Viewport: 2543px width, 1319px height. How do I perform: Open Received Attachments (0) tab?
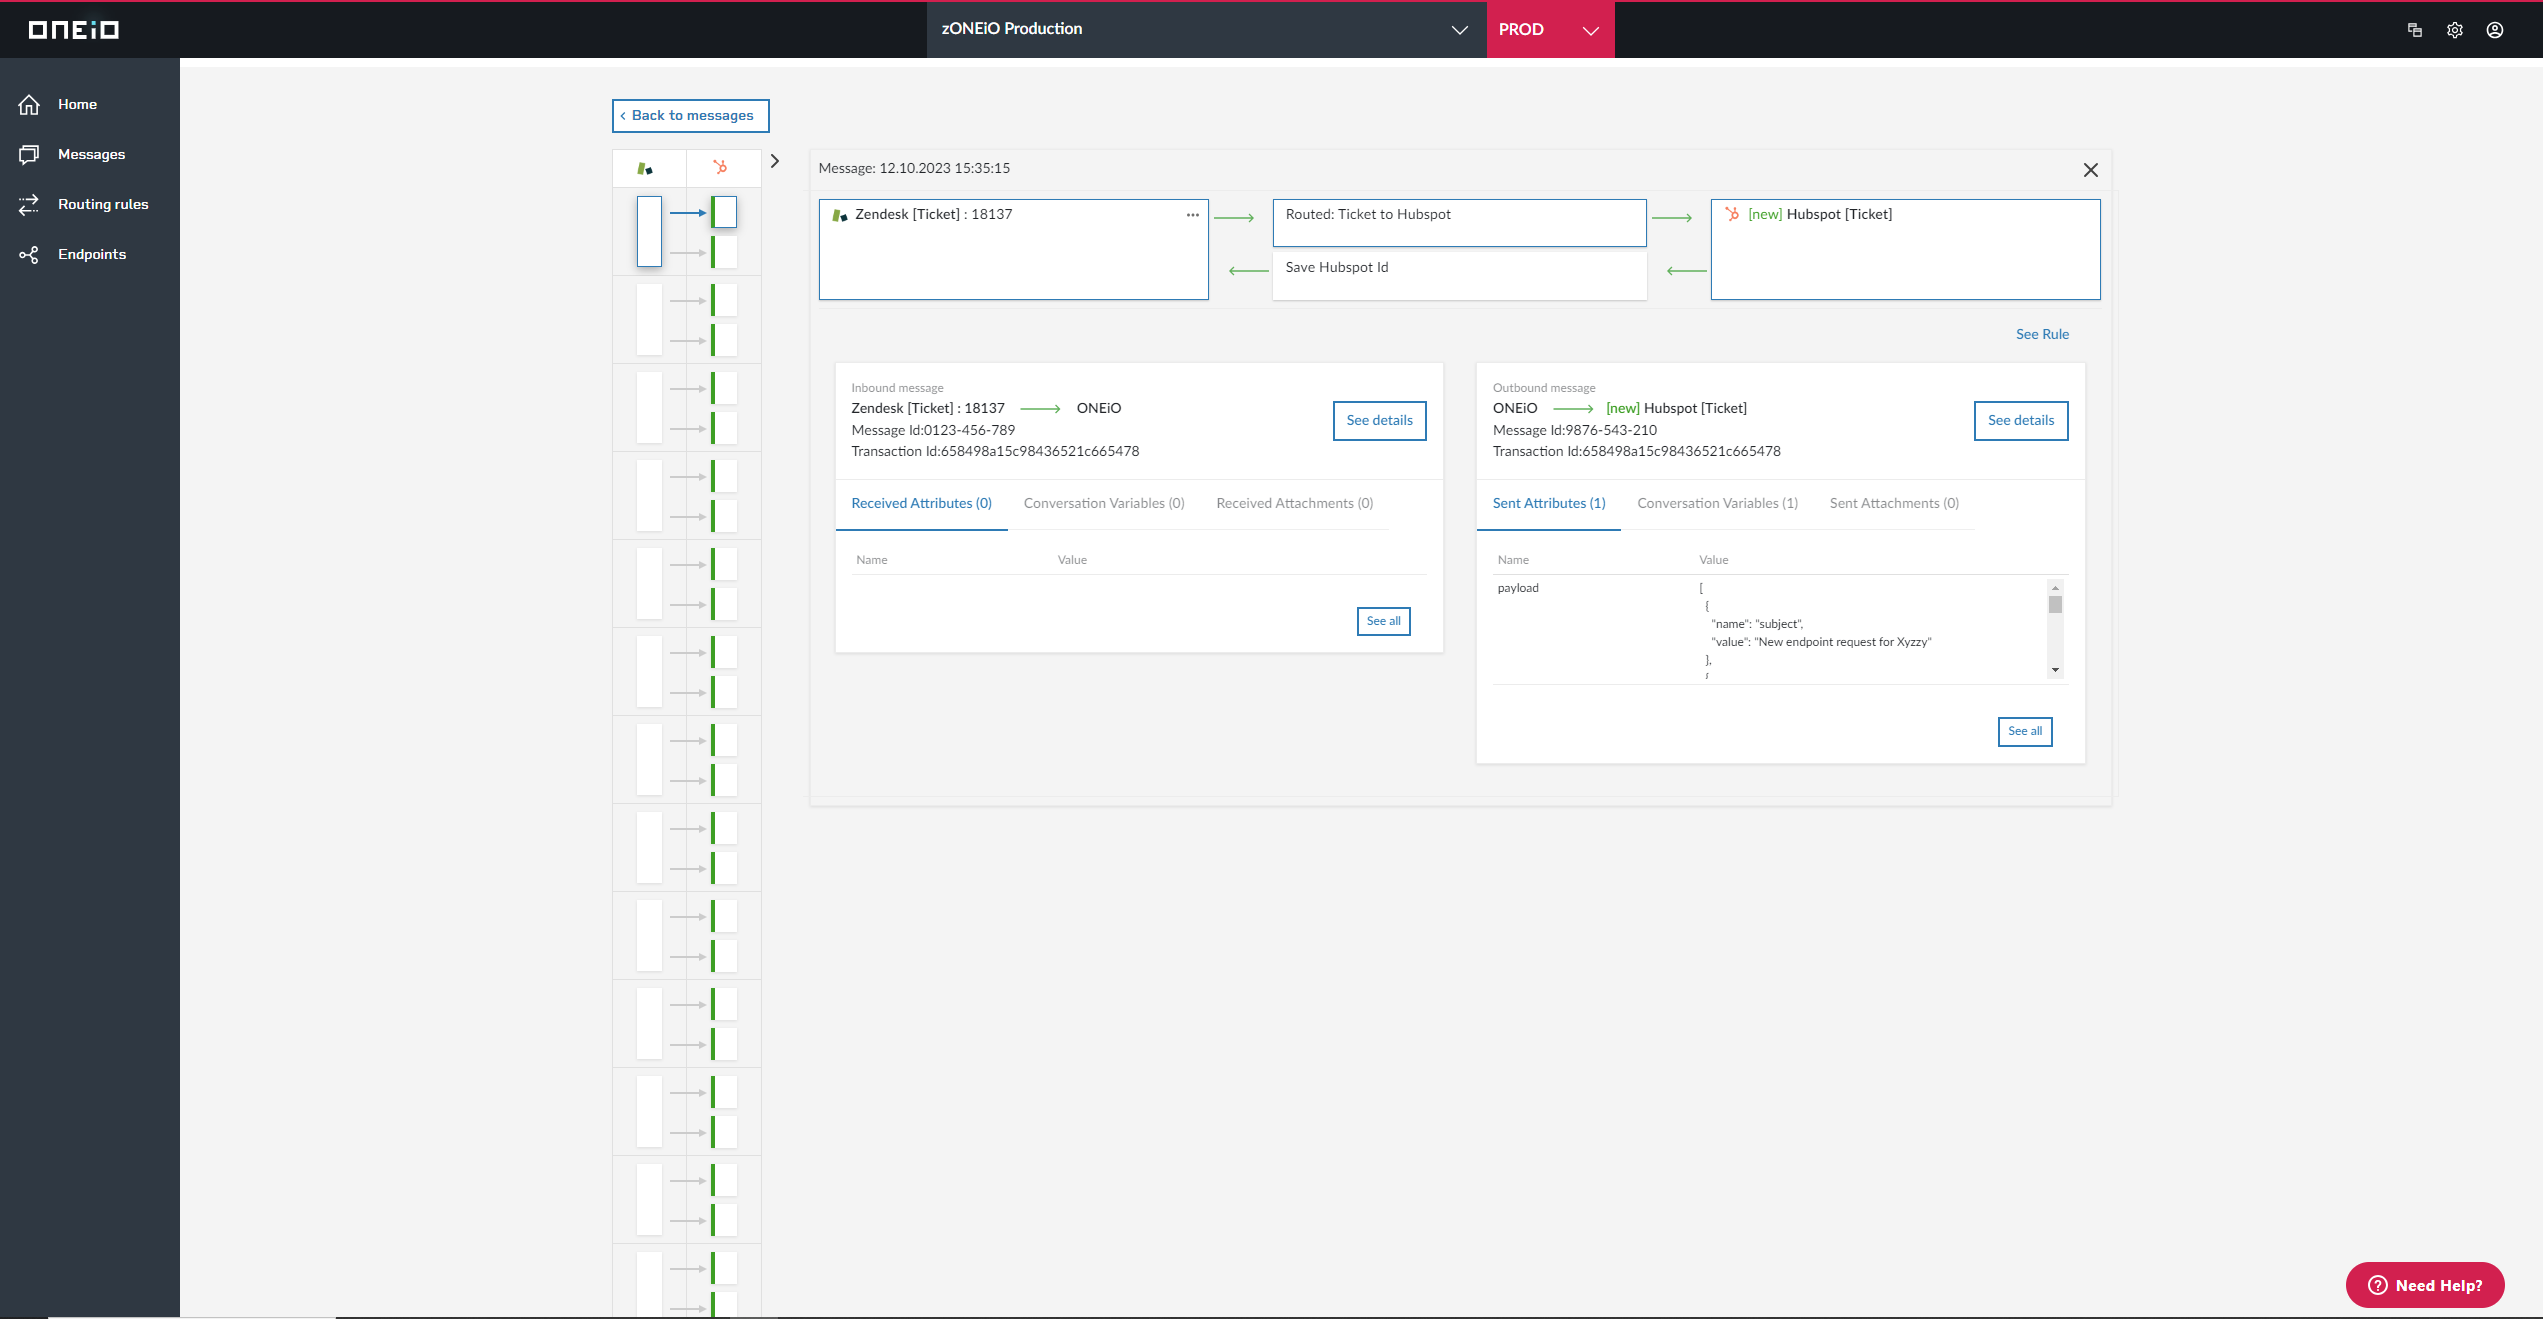[x=1294, y=504]
